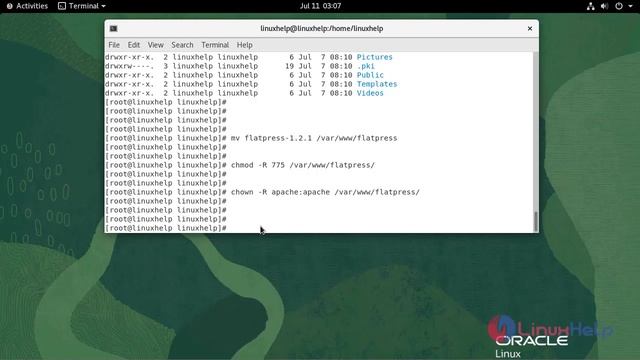The width and height of the screenshot is (640, 360).
Task: Open the File menu
Action: click(x=114, y=45)
